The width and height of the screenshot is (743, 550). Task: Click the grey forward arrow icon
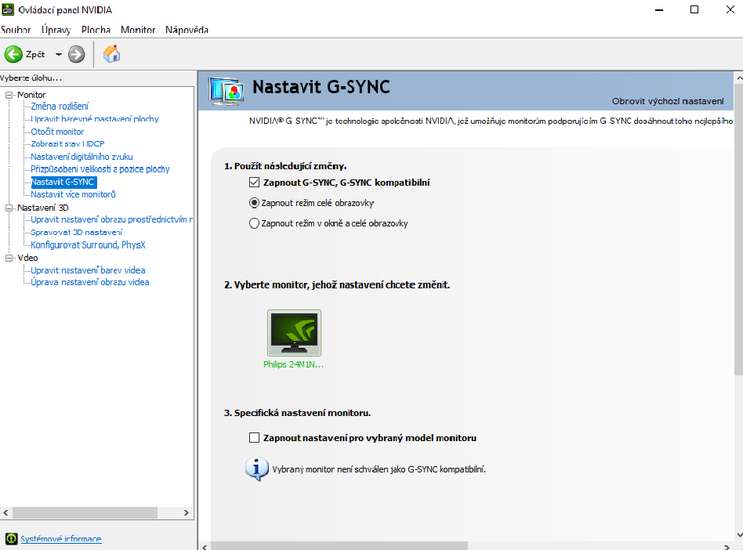[x=76, y=54]
